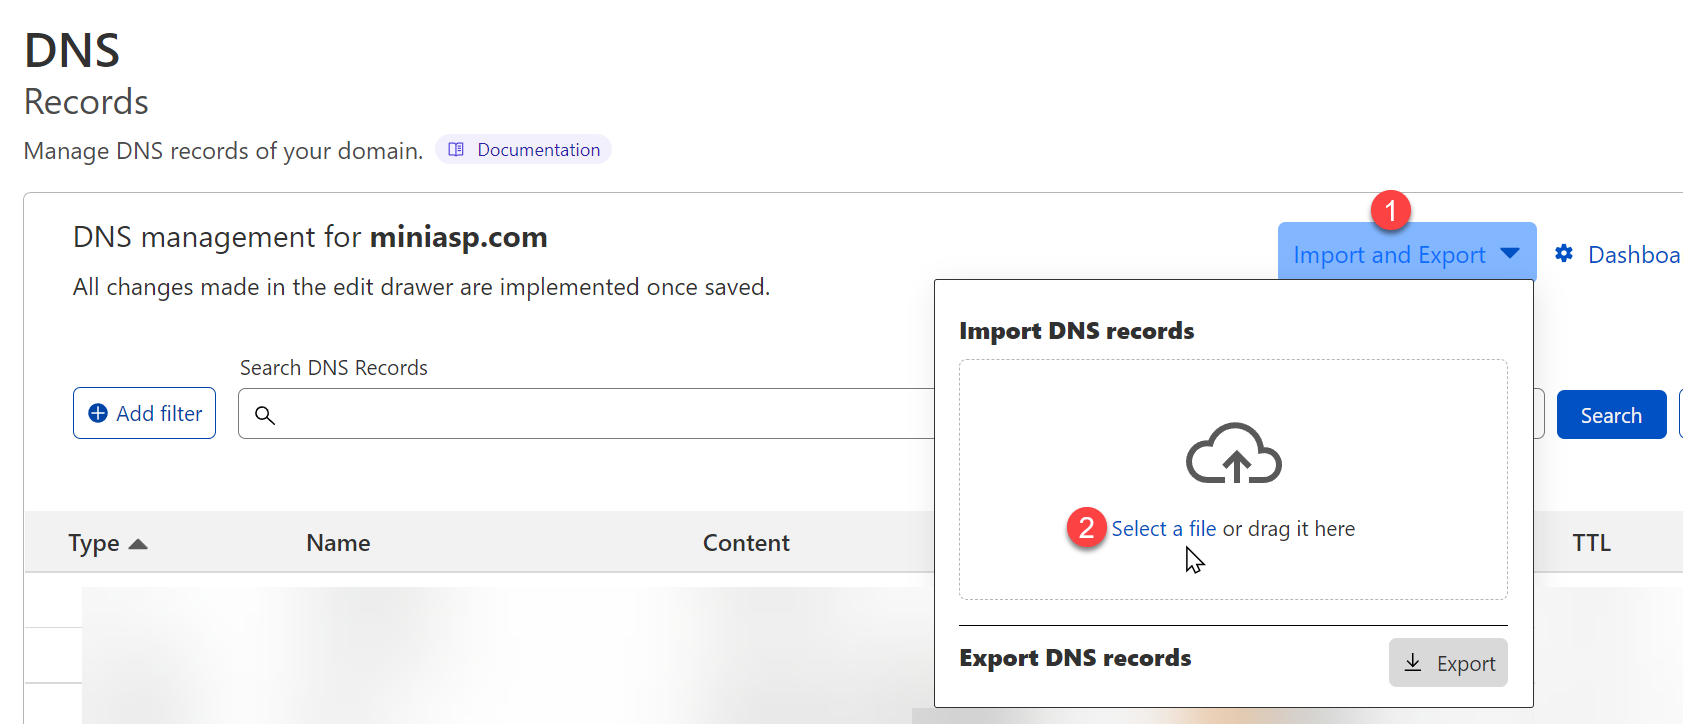Sort records by Type column
Screen dimensions: 1683x724
(108, 543)
